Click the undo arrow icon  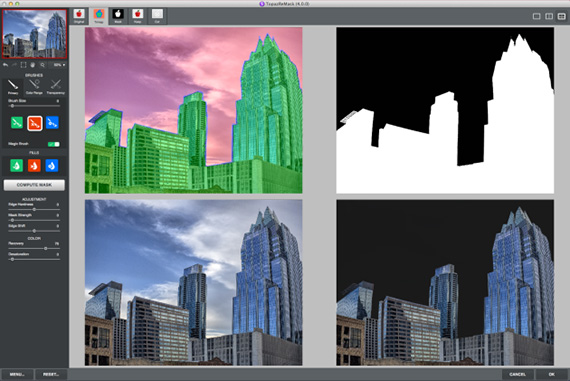(x=5, y=65)
